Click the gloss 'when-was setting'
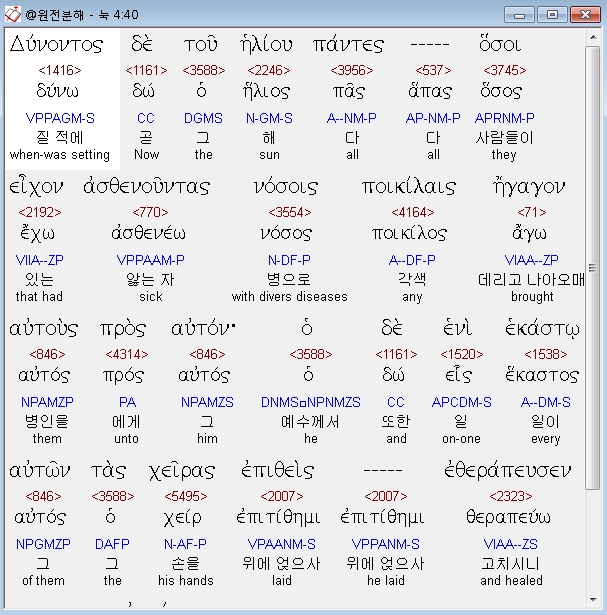This screenshot has width=607, height=615. [x=60, y=155]
